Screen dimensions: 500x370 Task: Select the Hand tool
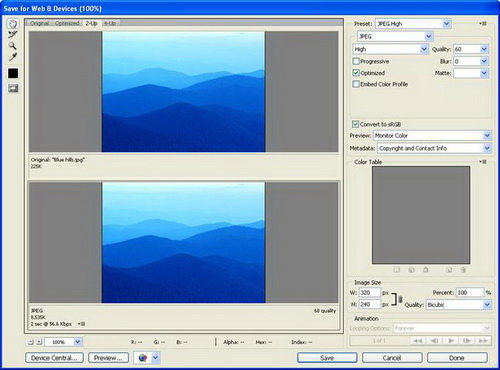(x=13, y=24)
